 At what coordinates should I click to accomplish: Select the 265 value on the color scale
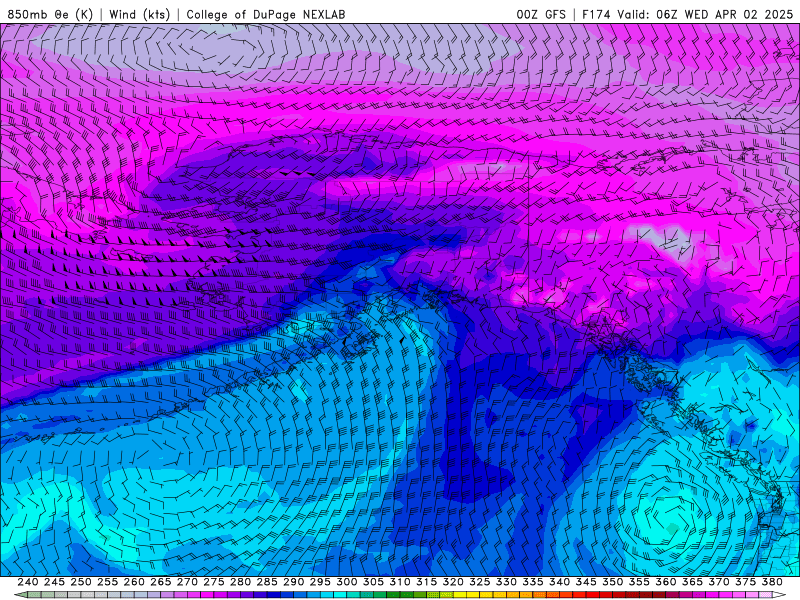pyautogui.click(x=160, y=582)
